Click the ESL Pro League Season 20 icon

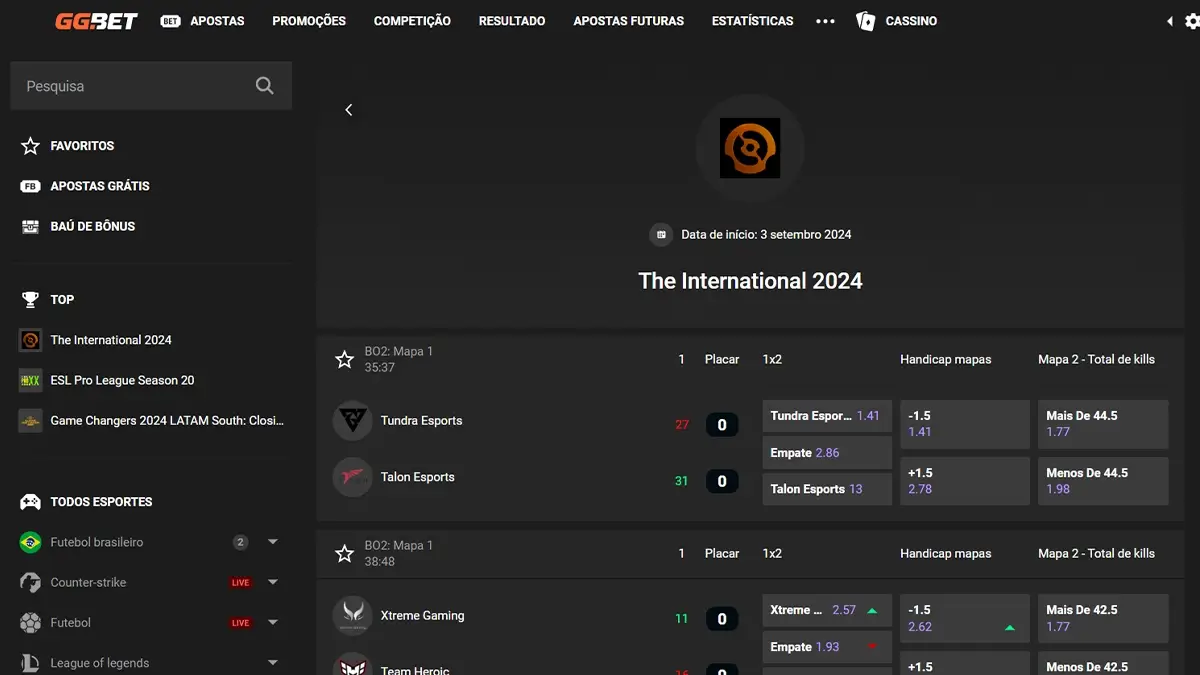coord(30,380)
